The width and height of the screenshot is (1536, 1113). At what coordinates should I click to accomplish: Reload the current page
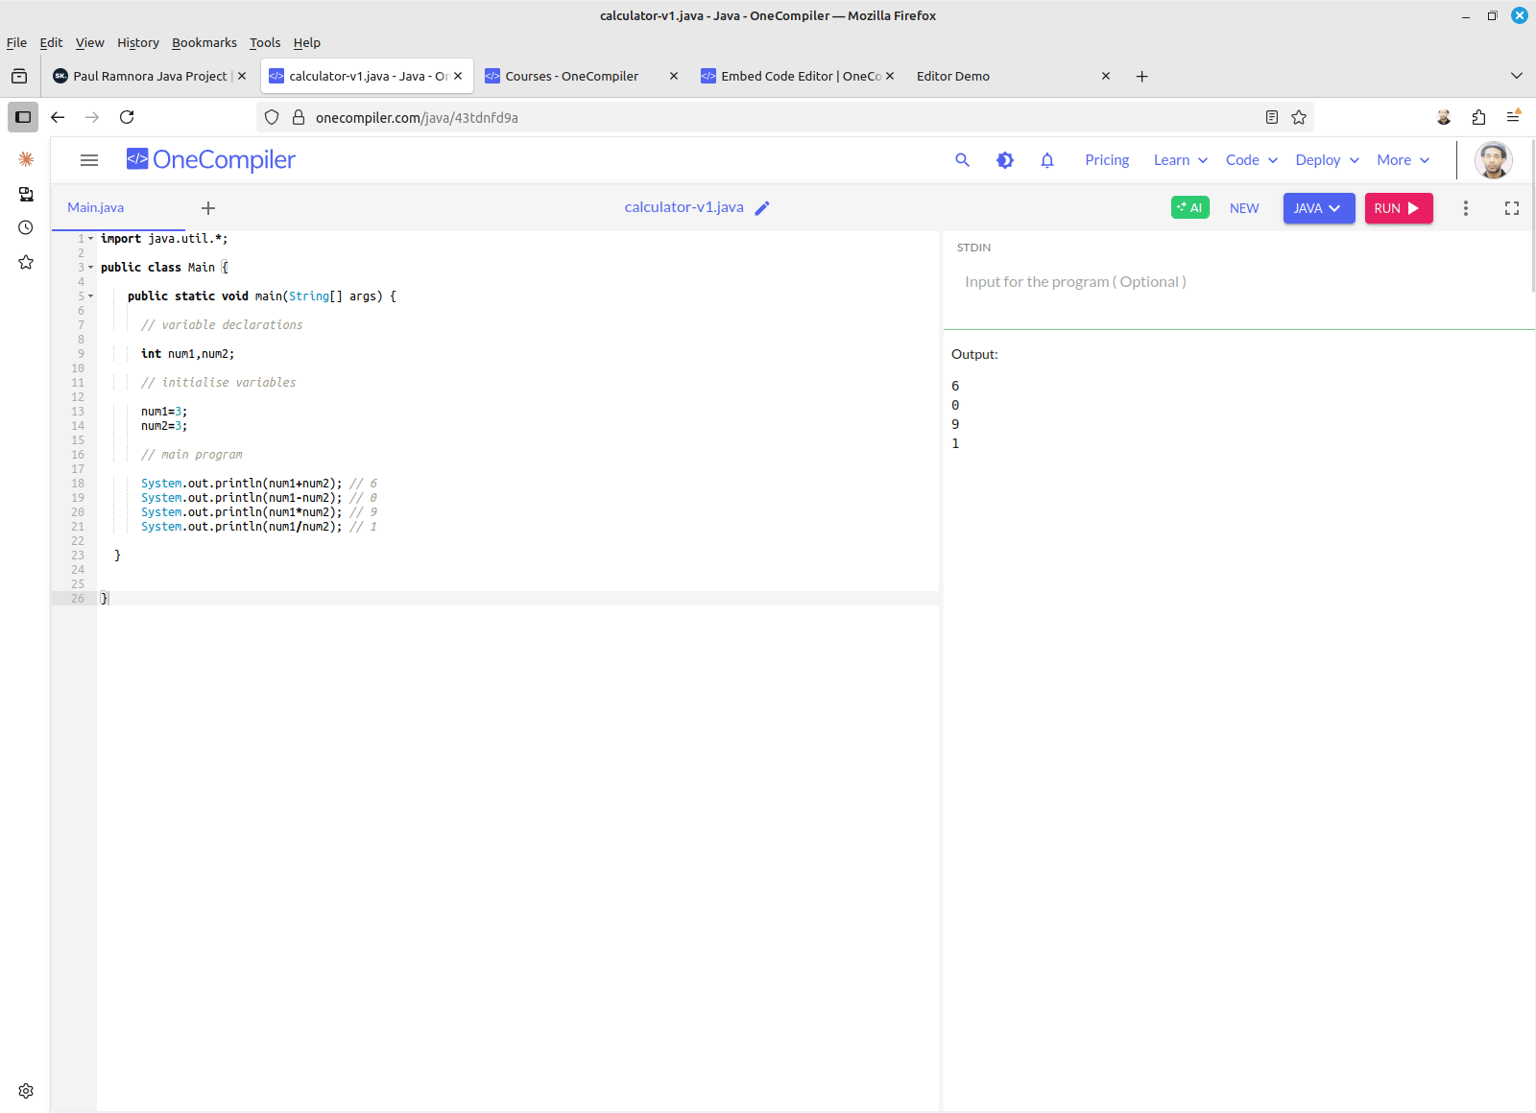point(127,117)
